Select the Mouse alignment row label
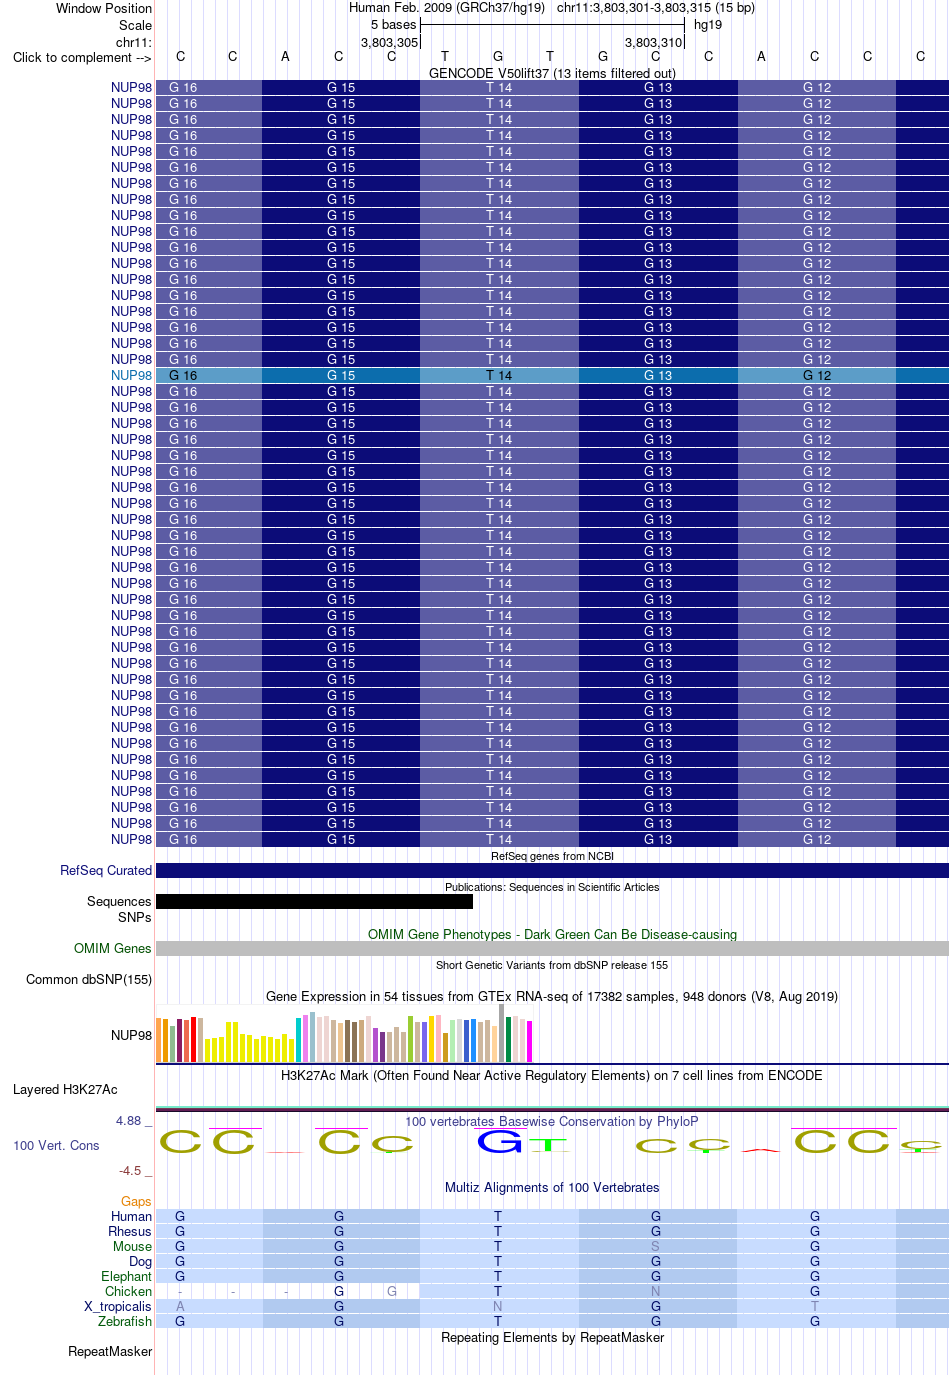Viewport: 950px width, 1375px height. [x=132, y=1246]
